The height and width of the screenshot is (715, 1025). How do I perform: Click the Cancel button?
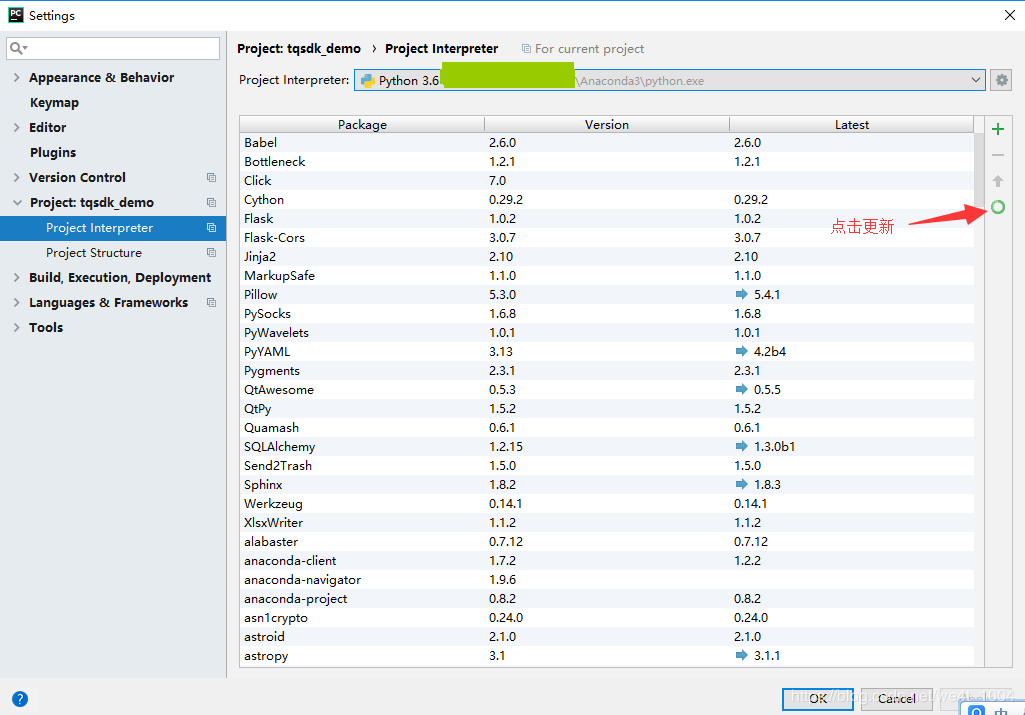pyautogui.click(x=896, y=699)
